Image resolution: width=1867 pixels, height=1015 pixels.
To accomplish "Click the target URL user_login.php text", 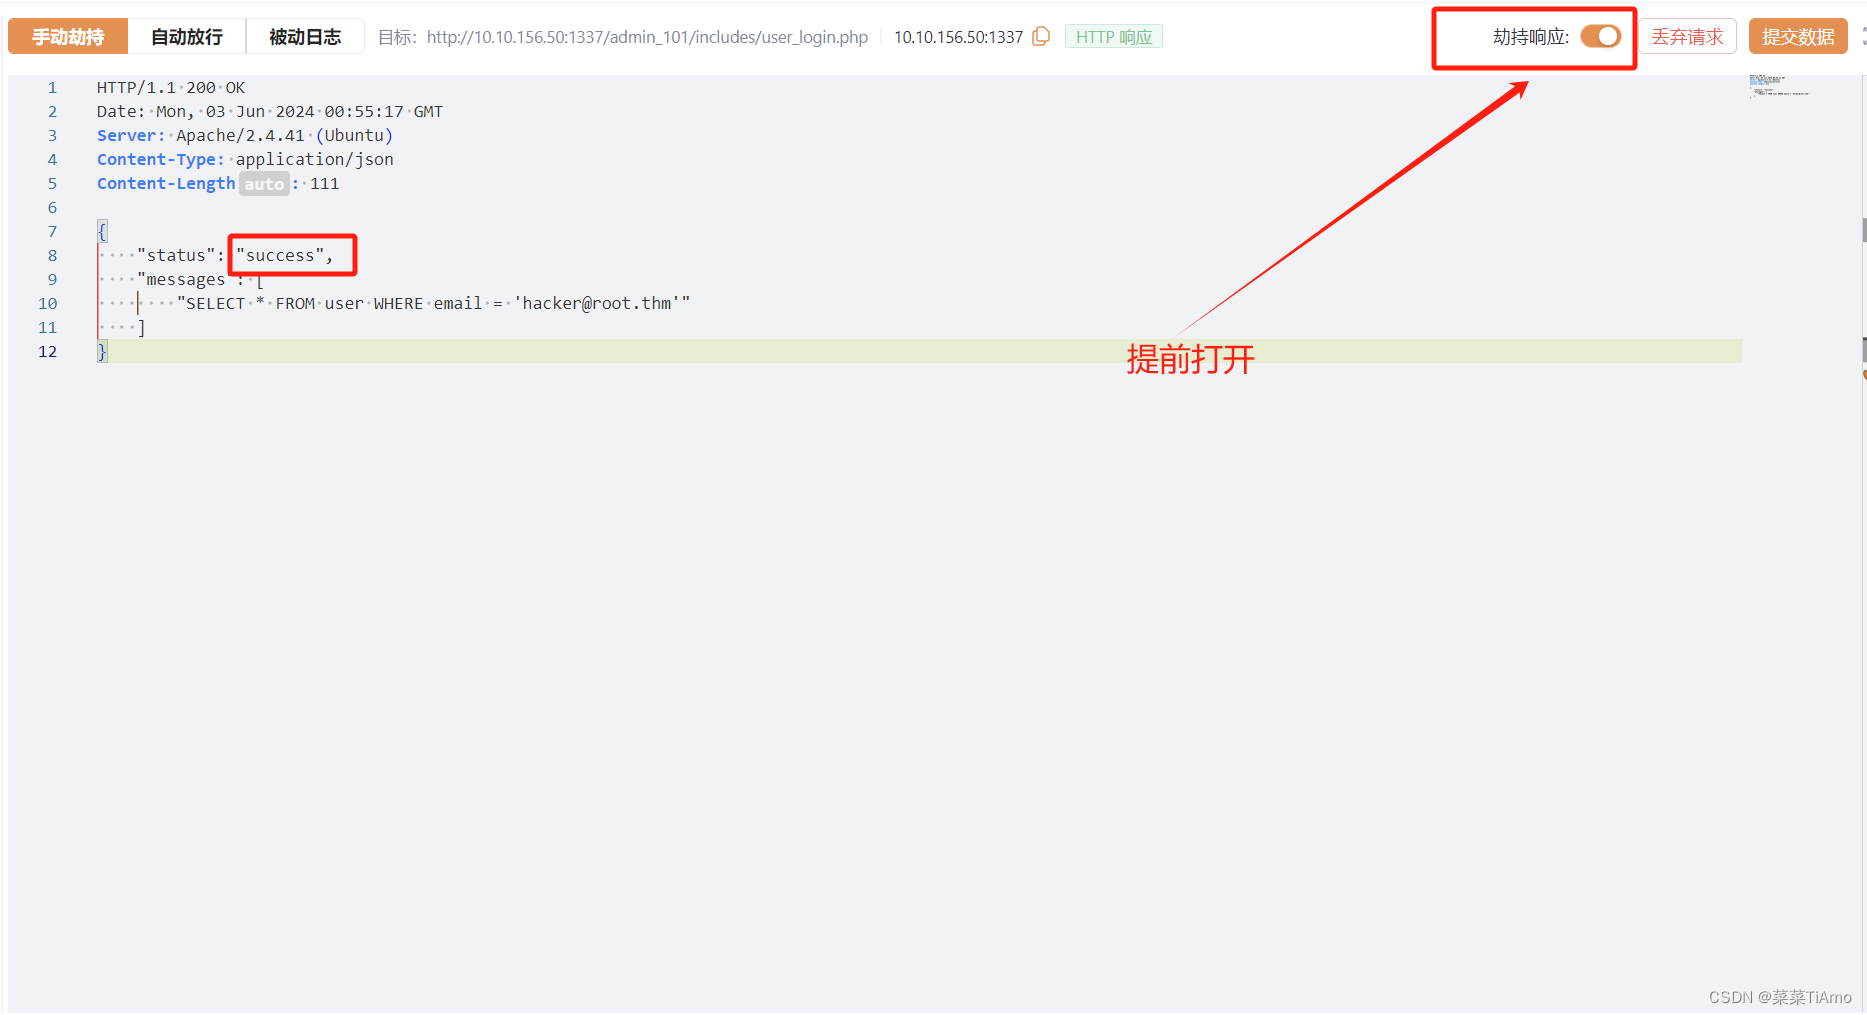I will coord(647,37).
